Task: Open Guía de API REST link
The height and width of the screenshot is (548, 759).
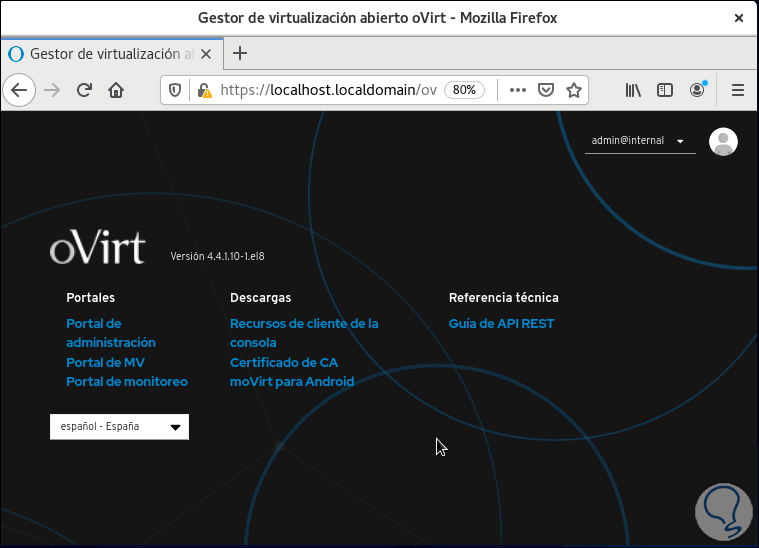Action: [501, 323]
